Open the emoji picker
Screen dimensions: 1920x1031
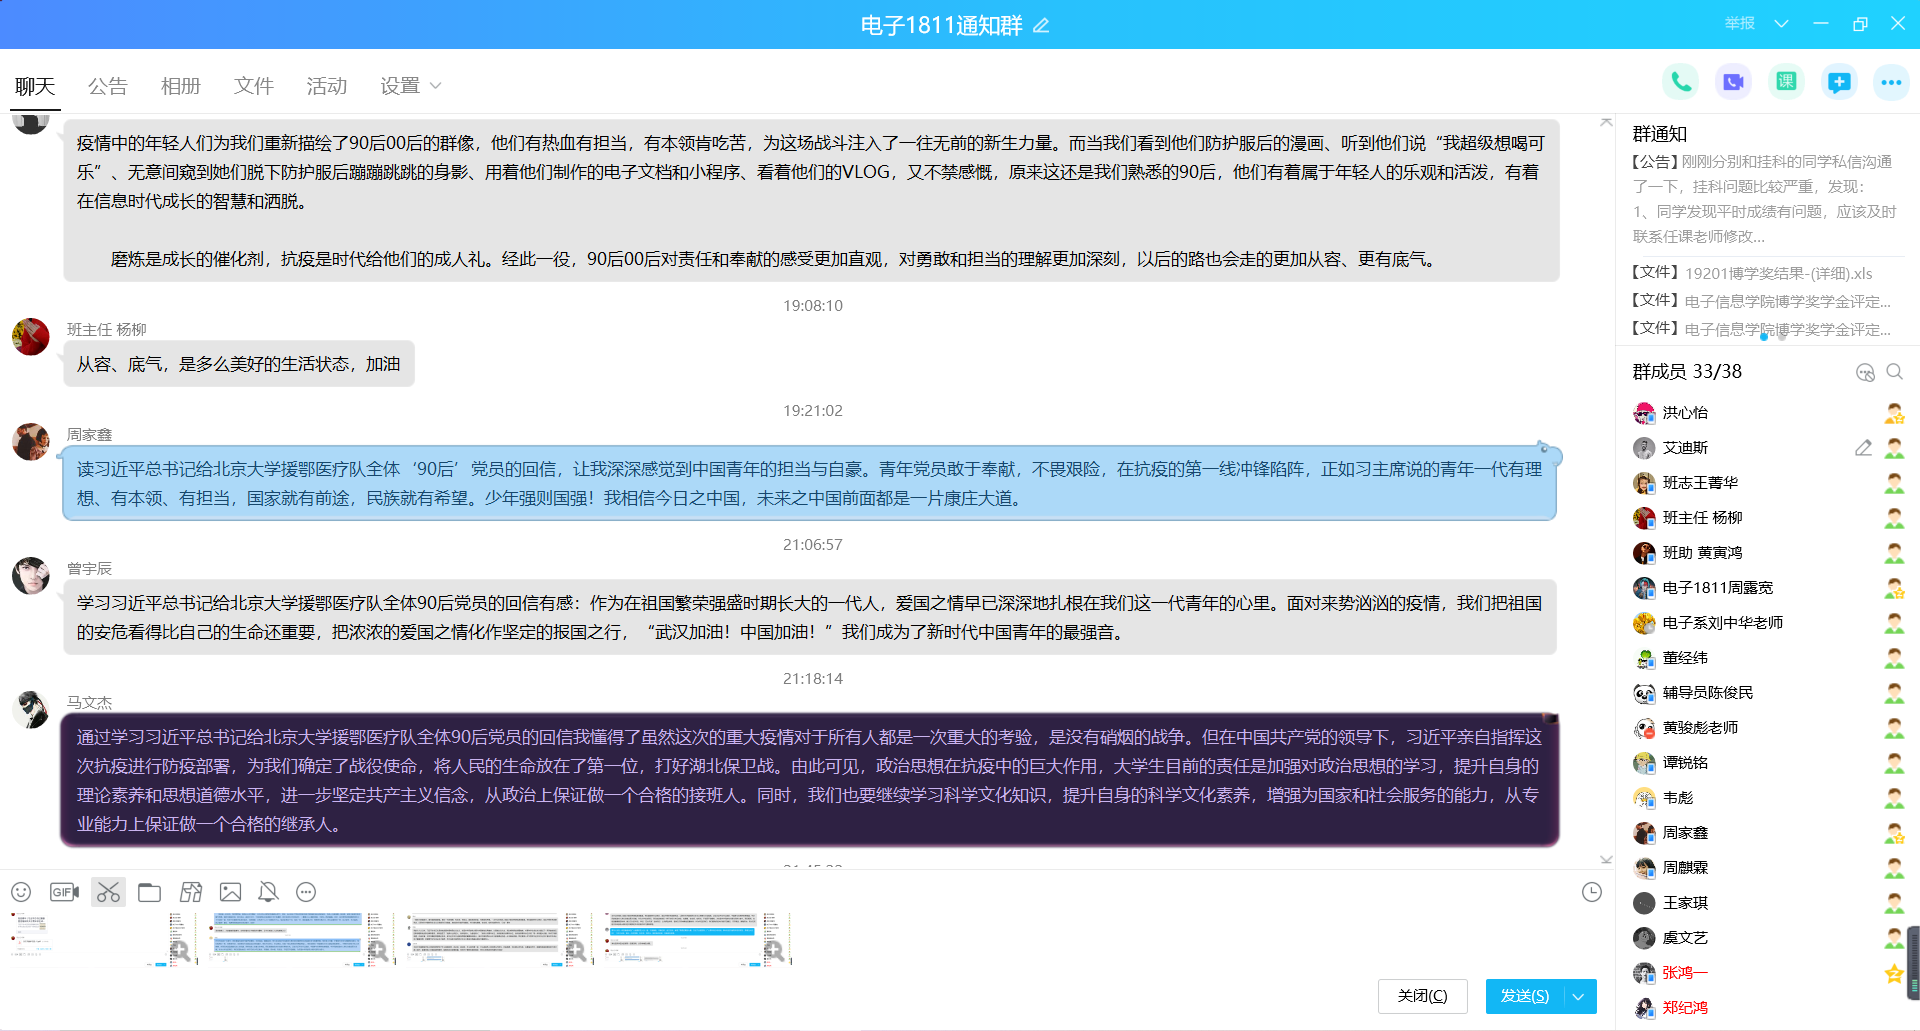tap(21, 892)
